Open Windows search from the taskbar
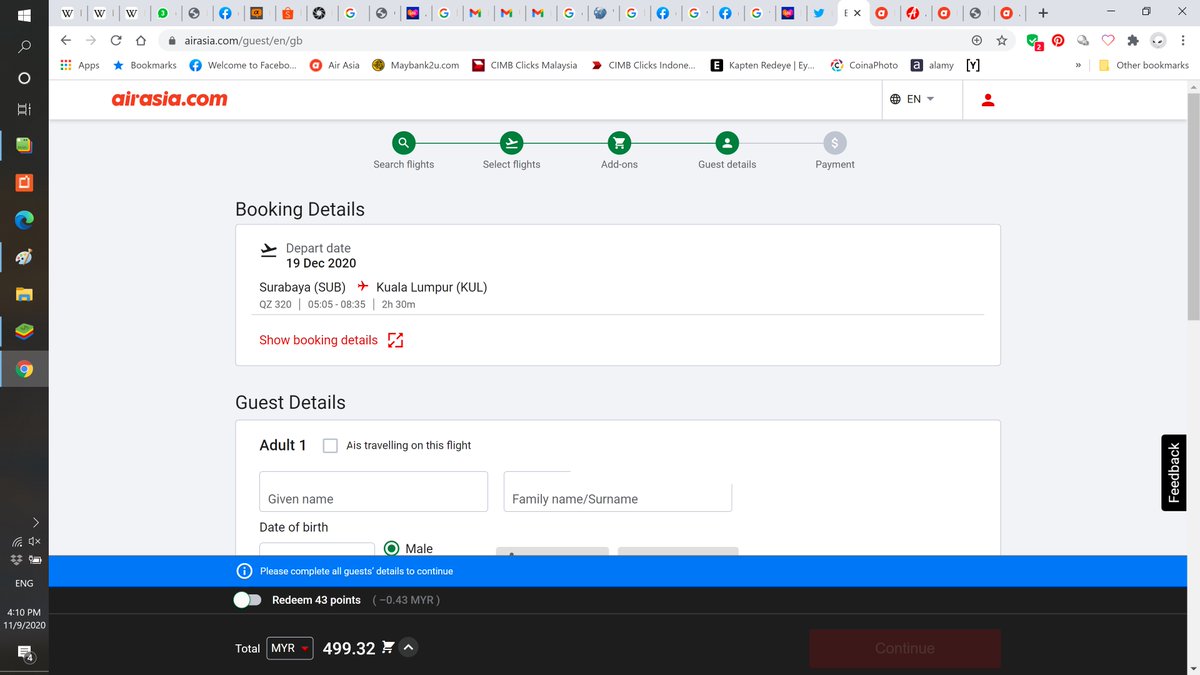The image size is (1200, 675). point(24,46)
